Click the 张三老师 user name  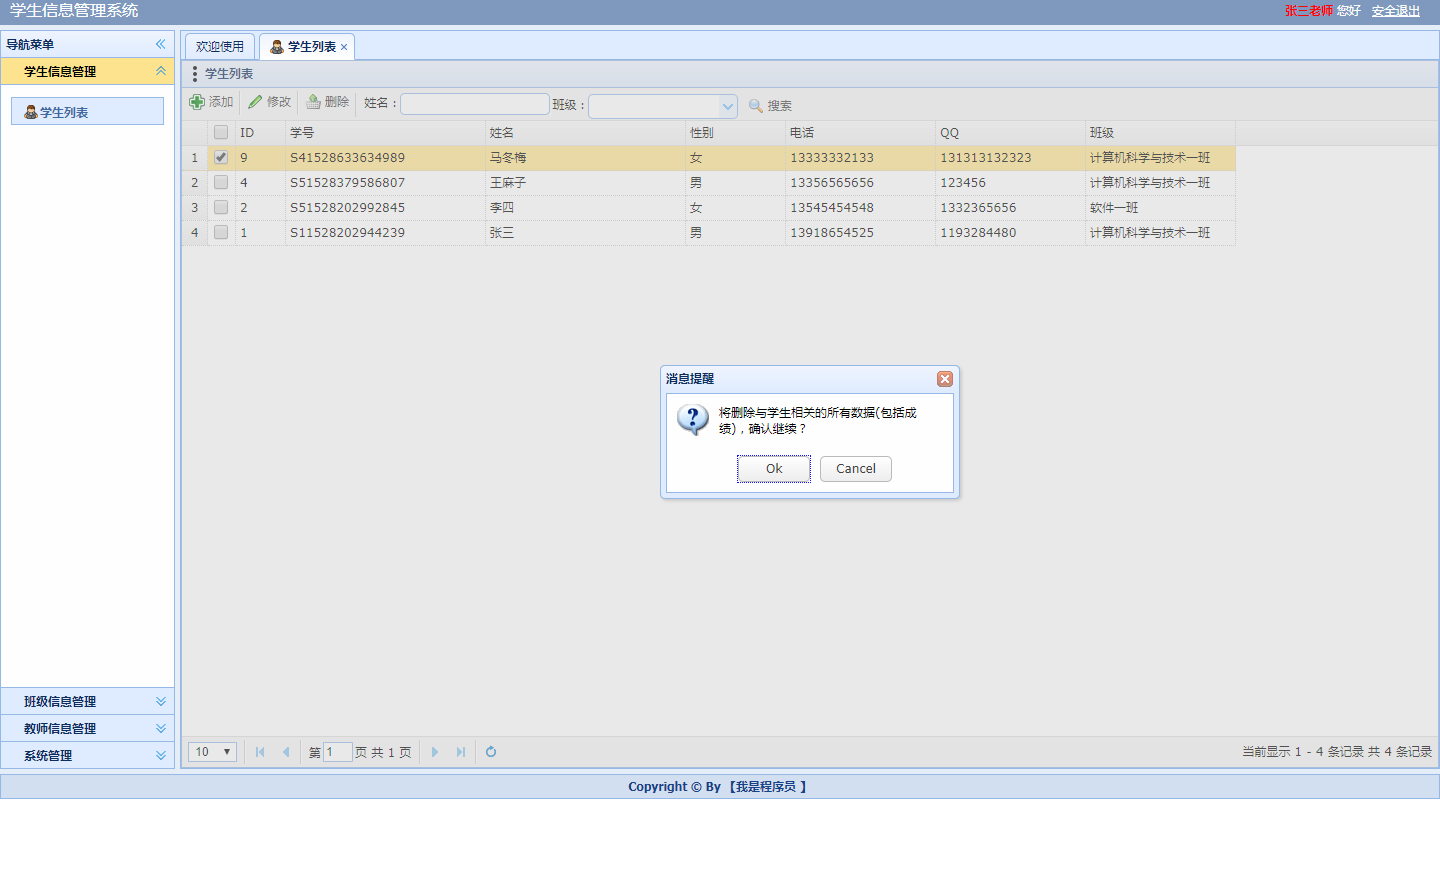click(1309, 11)
